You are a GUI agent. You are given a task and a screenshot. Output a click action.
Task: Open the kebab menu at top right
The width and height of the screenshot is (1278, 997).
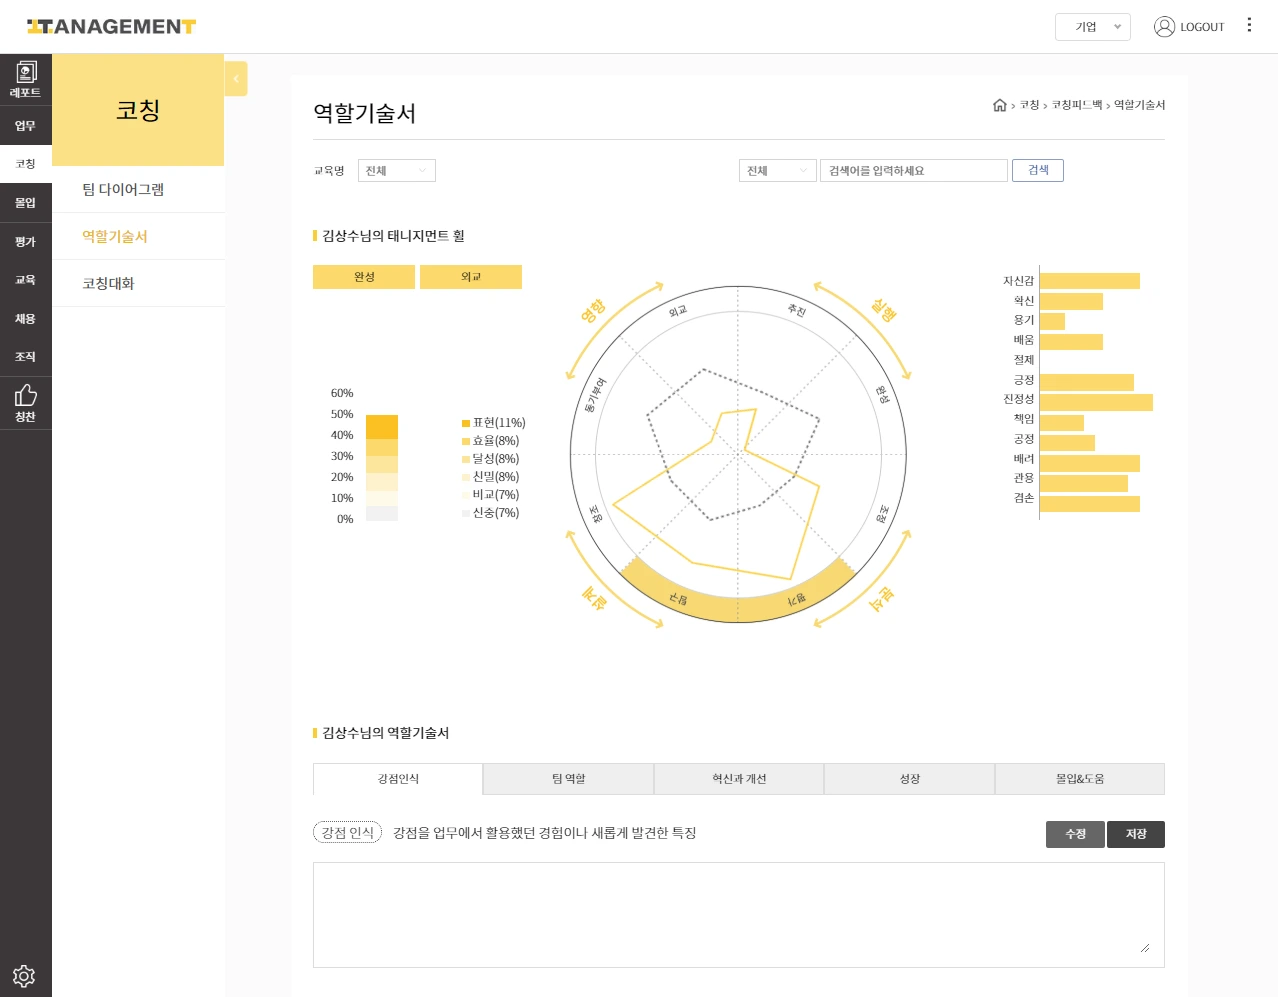click(x=1249, y=25)
